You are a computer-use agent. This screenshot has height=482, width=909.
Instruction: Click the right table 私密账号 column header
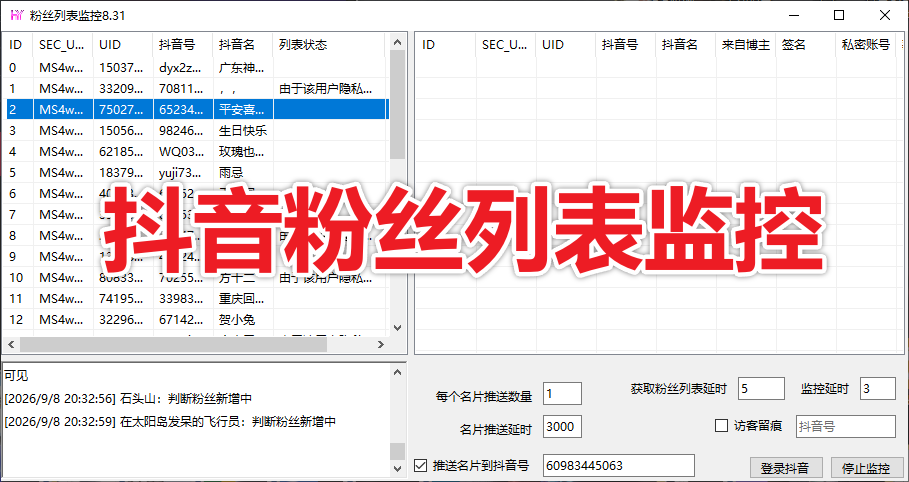coord(866,45)
